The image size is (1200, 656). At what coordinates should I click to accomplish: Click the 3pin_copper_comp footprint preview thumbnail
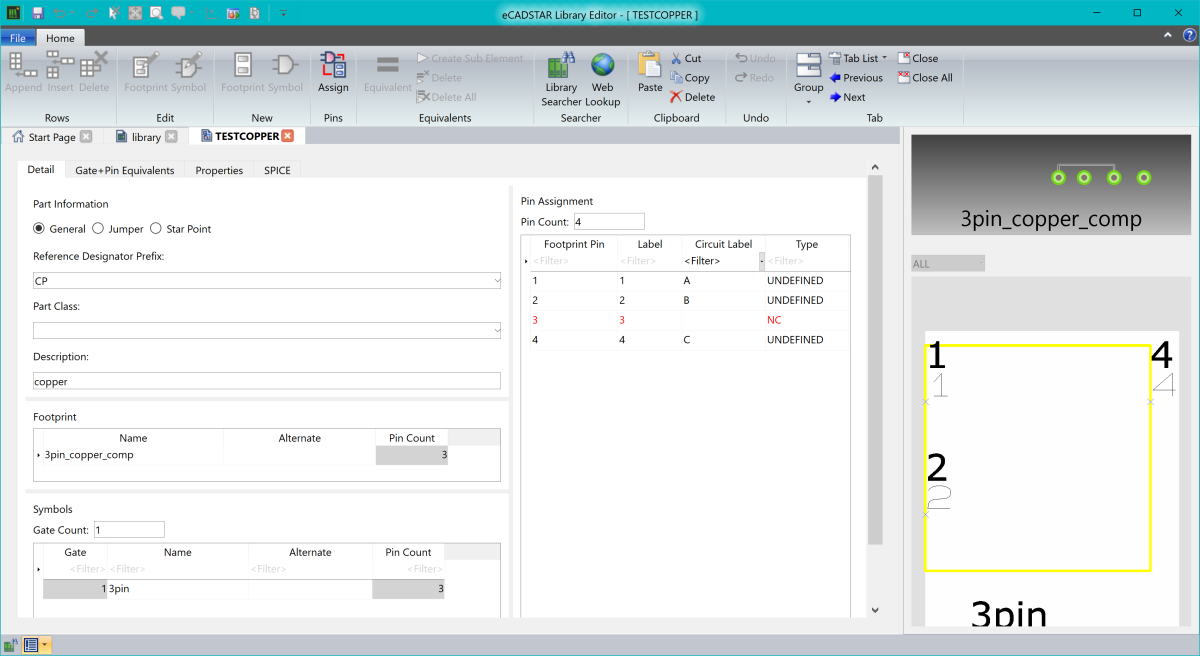pos(1051,184)
